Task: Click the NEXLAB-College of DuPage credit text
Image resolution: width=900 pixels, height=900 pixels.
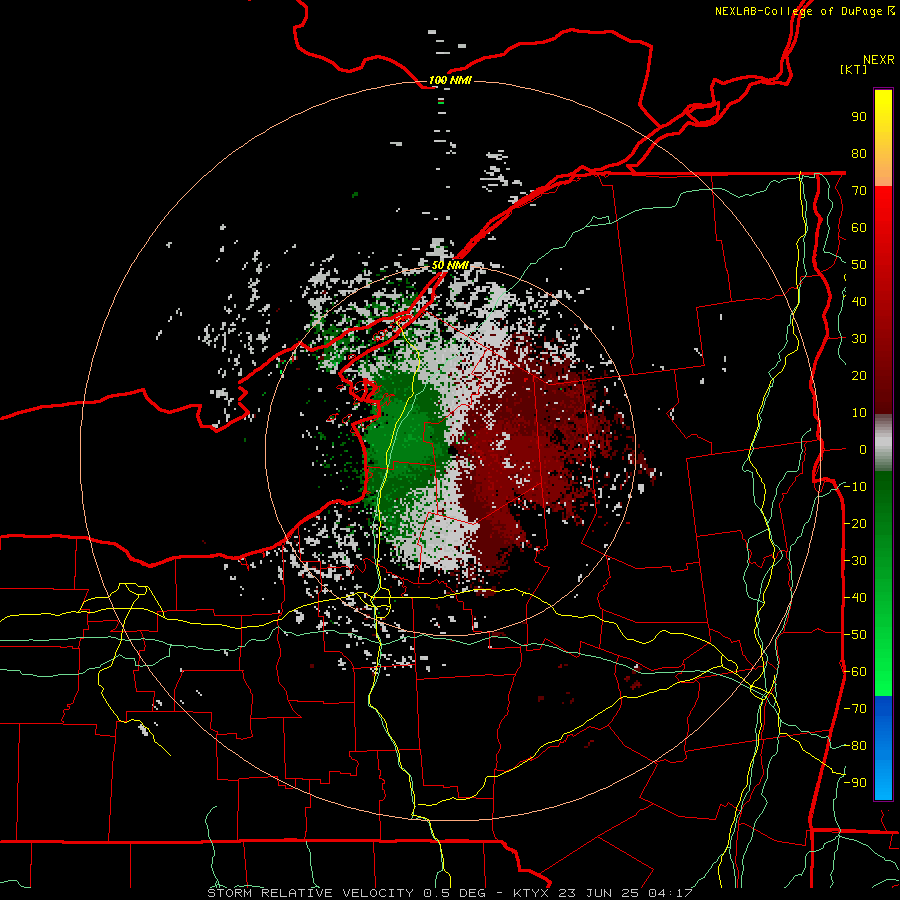Action: coord(804,11)
